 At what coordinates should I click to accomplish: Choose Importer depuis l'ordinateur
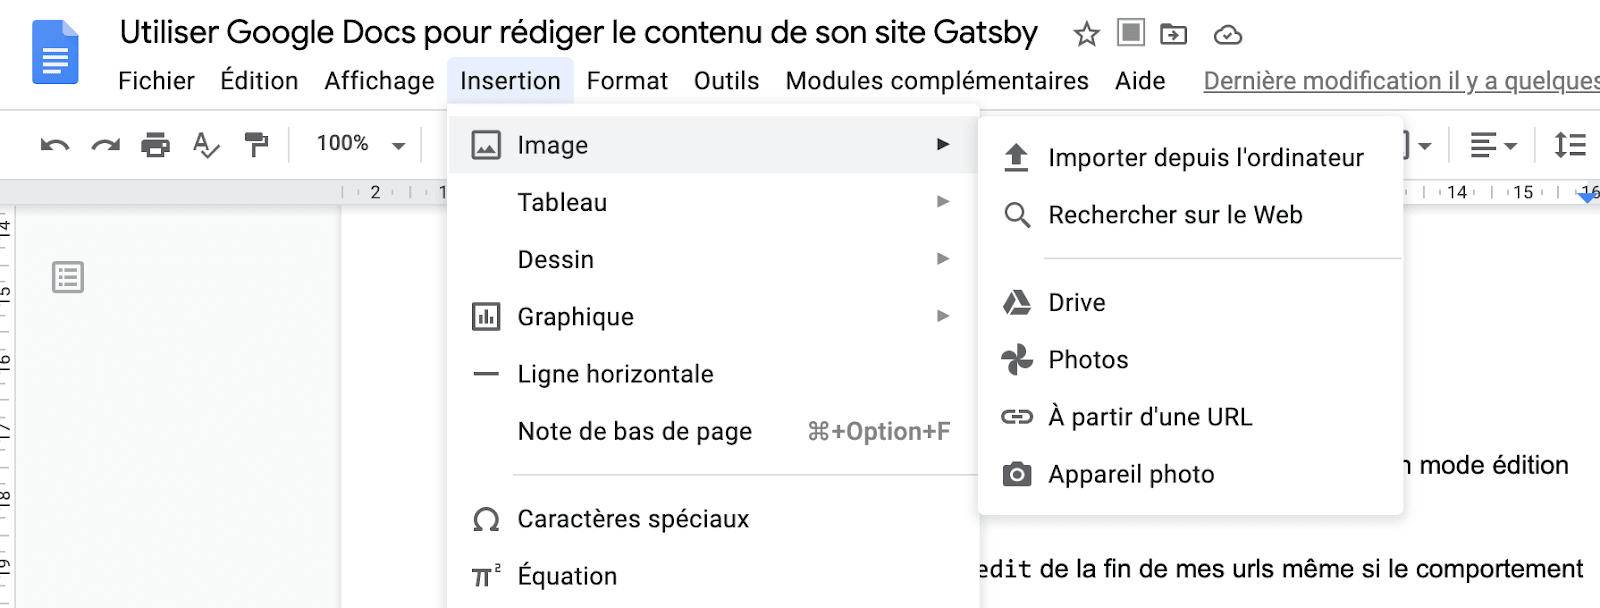(1204, 157)
